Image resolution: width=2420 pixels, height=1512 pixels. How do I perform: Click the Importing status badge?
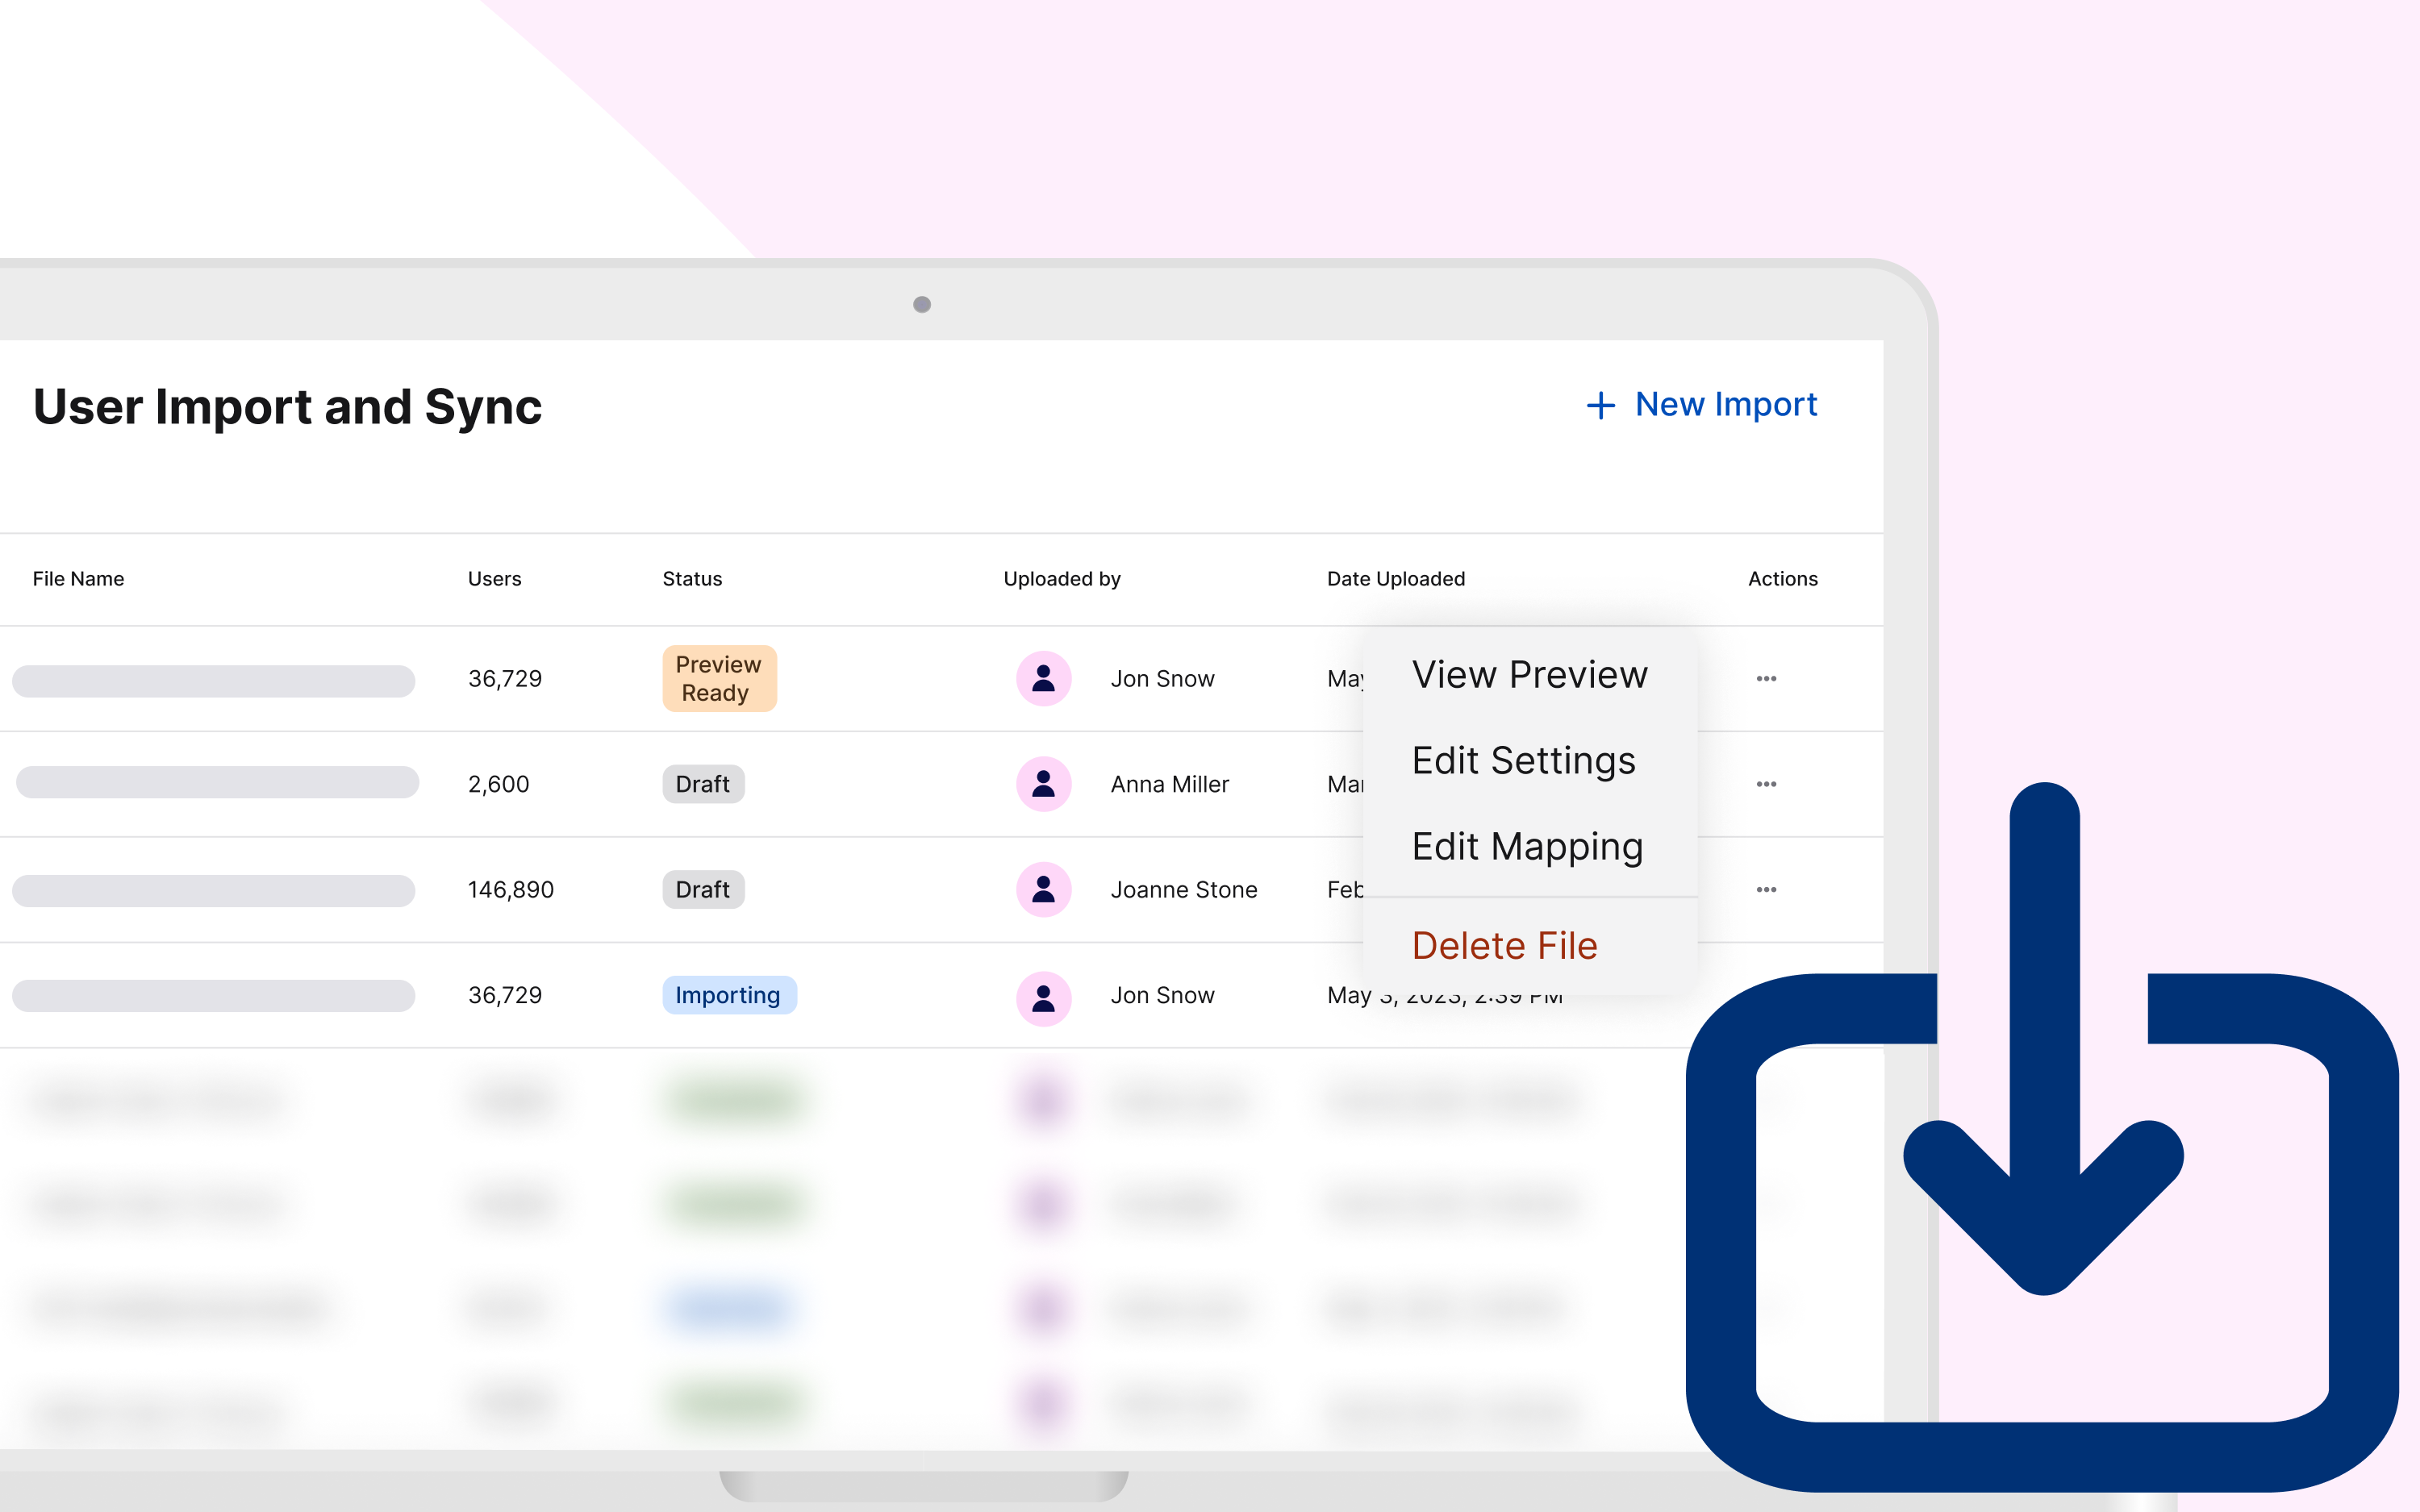(729, 995)
